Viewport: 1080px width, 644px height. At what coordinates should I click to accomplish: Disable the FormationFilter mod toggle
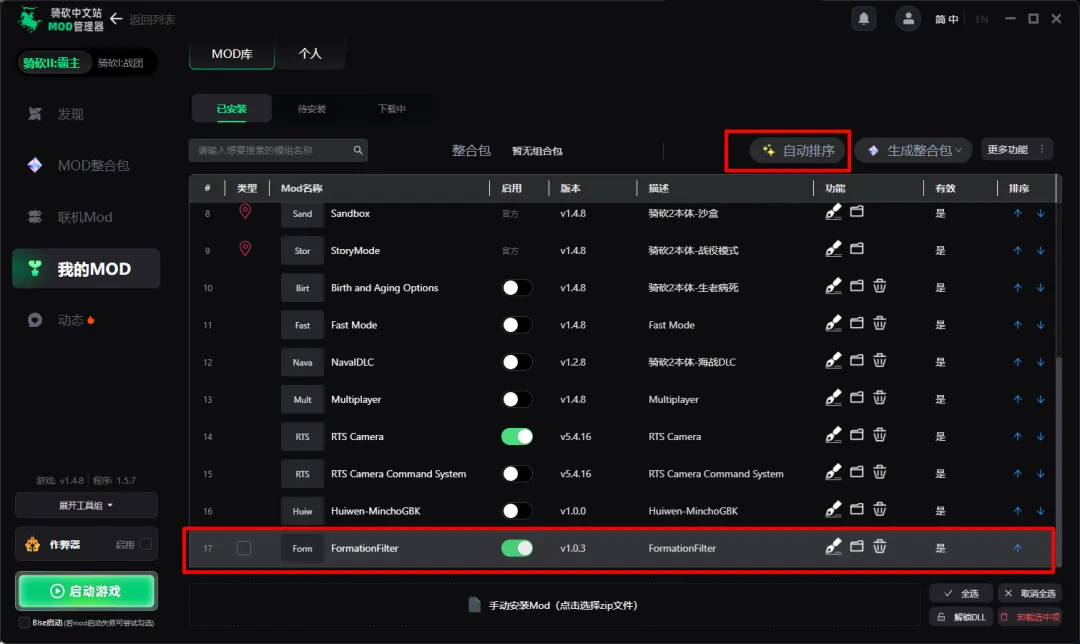(x=517, y=548)
